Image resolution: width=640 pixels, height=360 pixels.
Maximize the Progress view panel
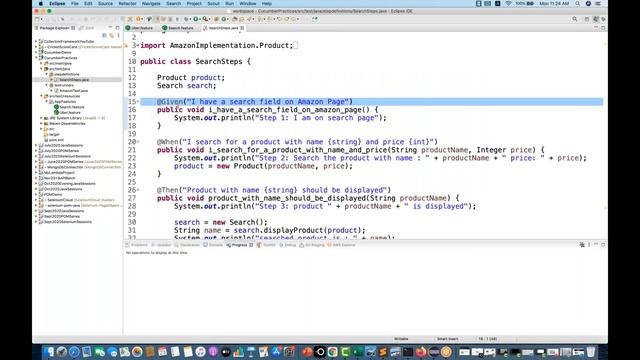pos(603,245)
